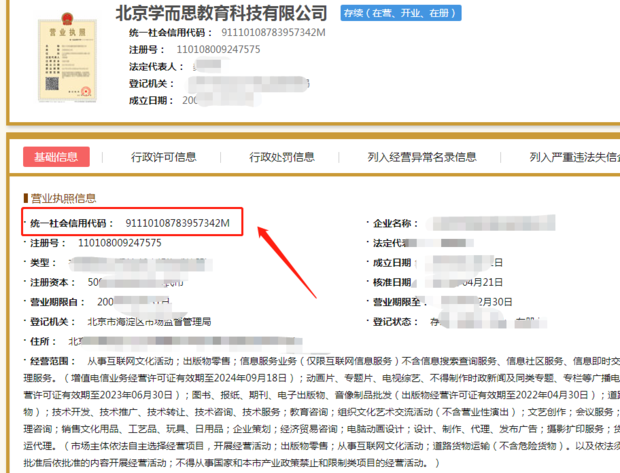Click the 营业期限自 field label
Viewport: 620px width, 473px height.
pyautogui.click(x=57, y=302)
